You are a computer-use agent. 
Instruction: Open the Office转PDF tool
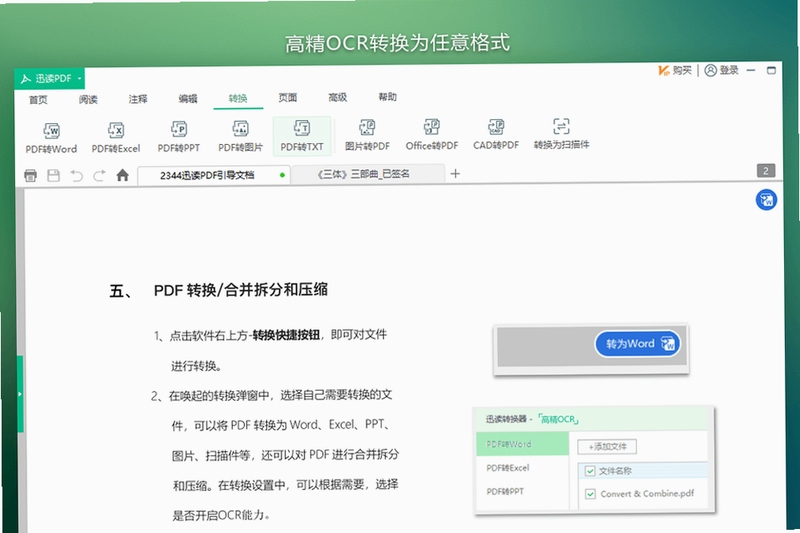click(432, 135)
